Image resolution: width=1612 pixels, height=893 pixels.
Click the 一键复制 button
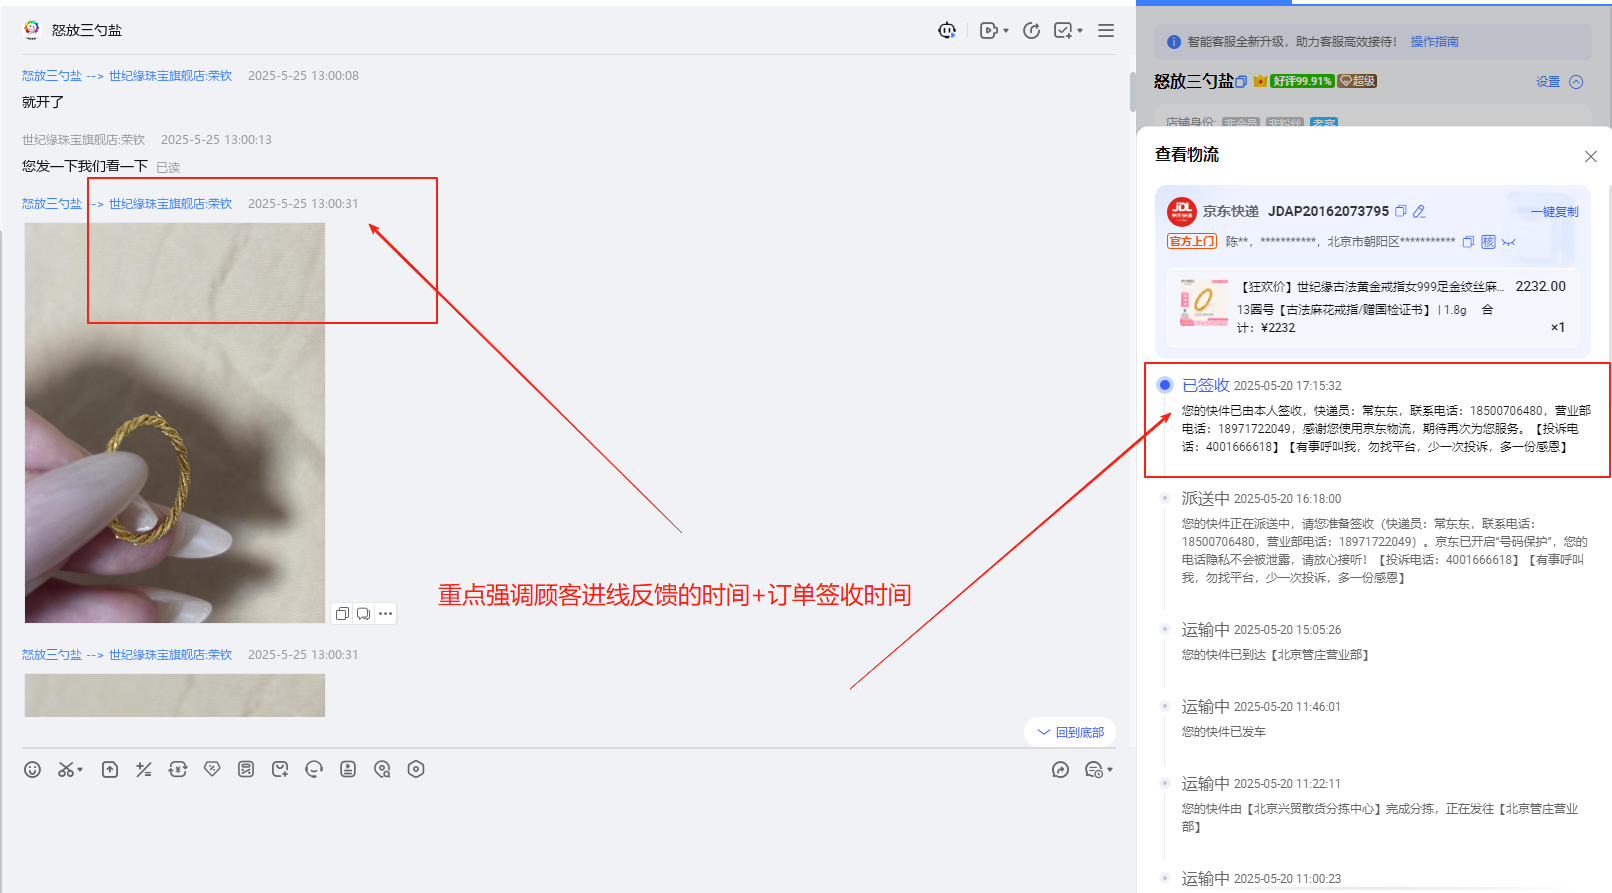click(1554, 212)
